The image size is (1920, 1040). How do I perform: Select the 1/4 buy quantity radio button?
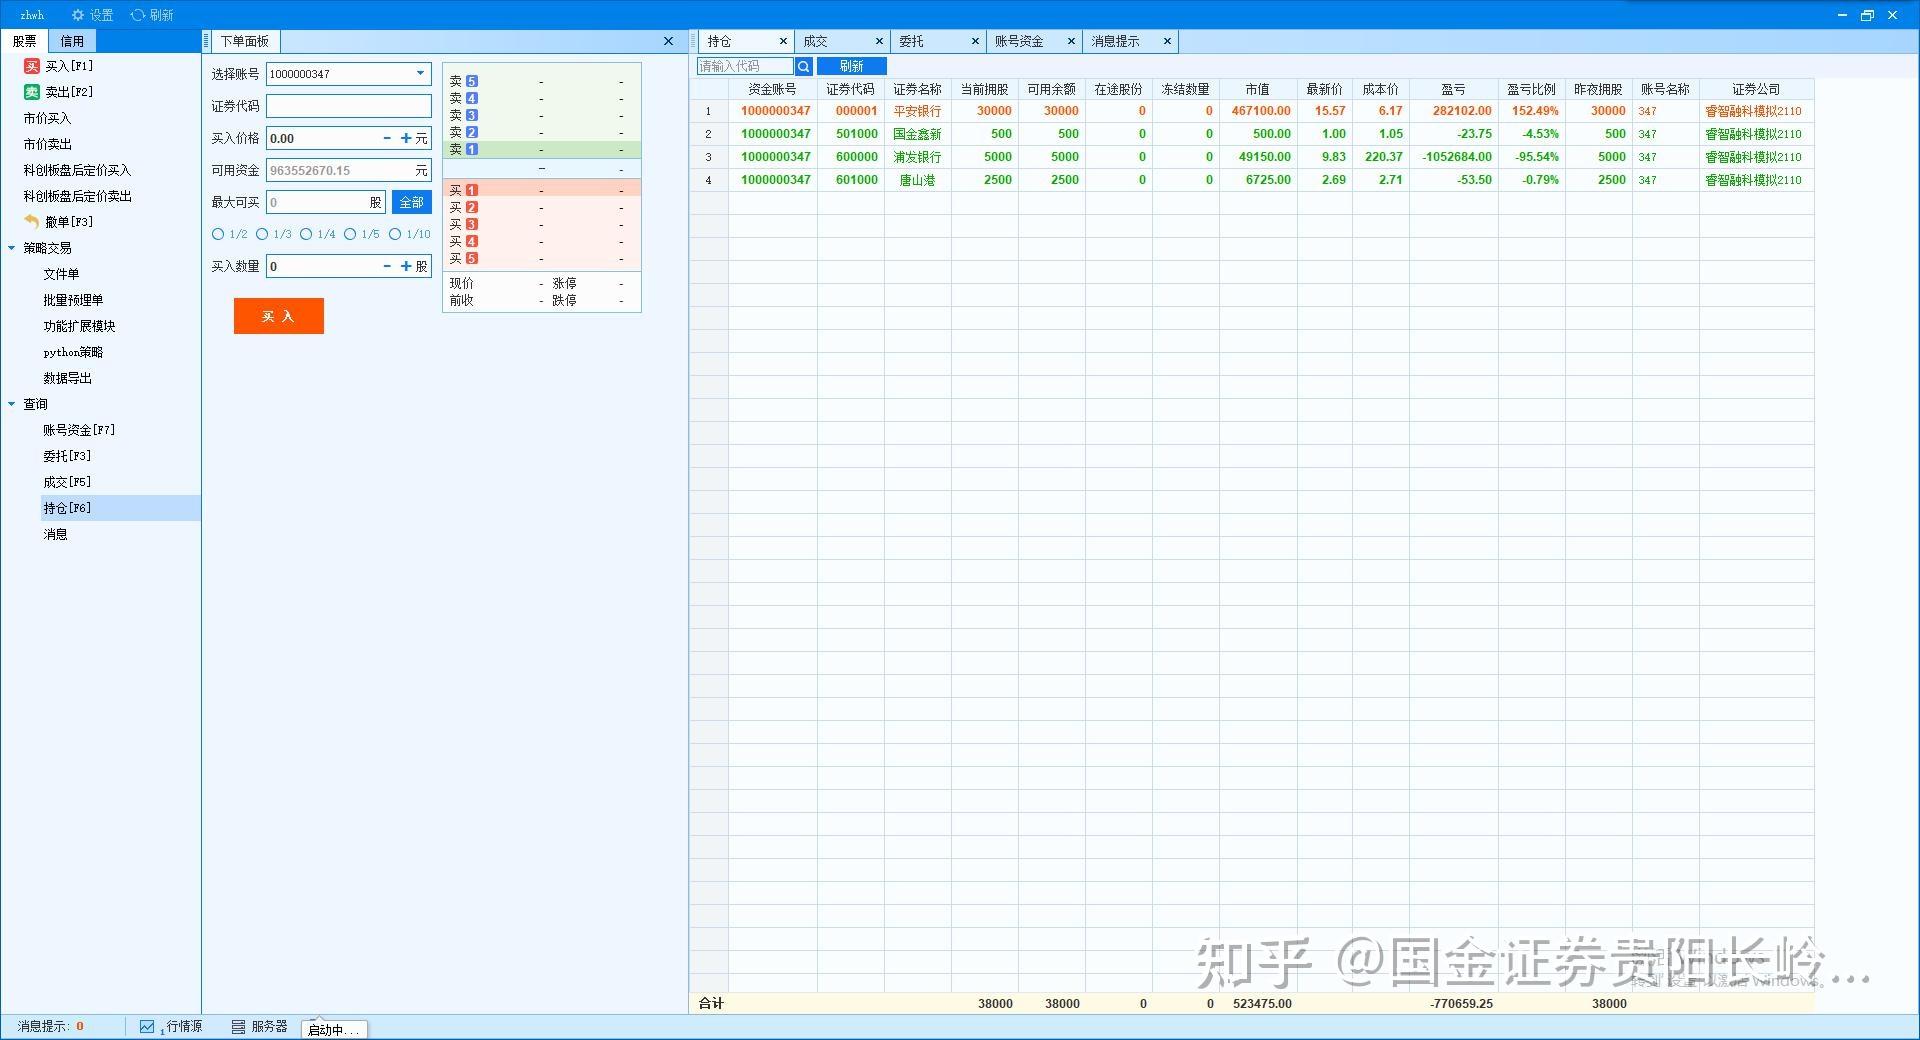click(x=307, y=234)
